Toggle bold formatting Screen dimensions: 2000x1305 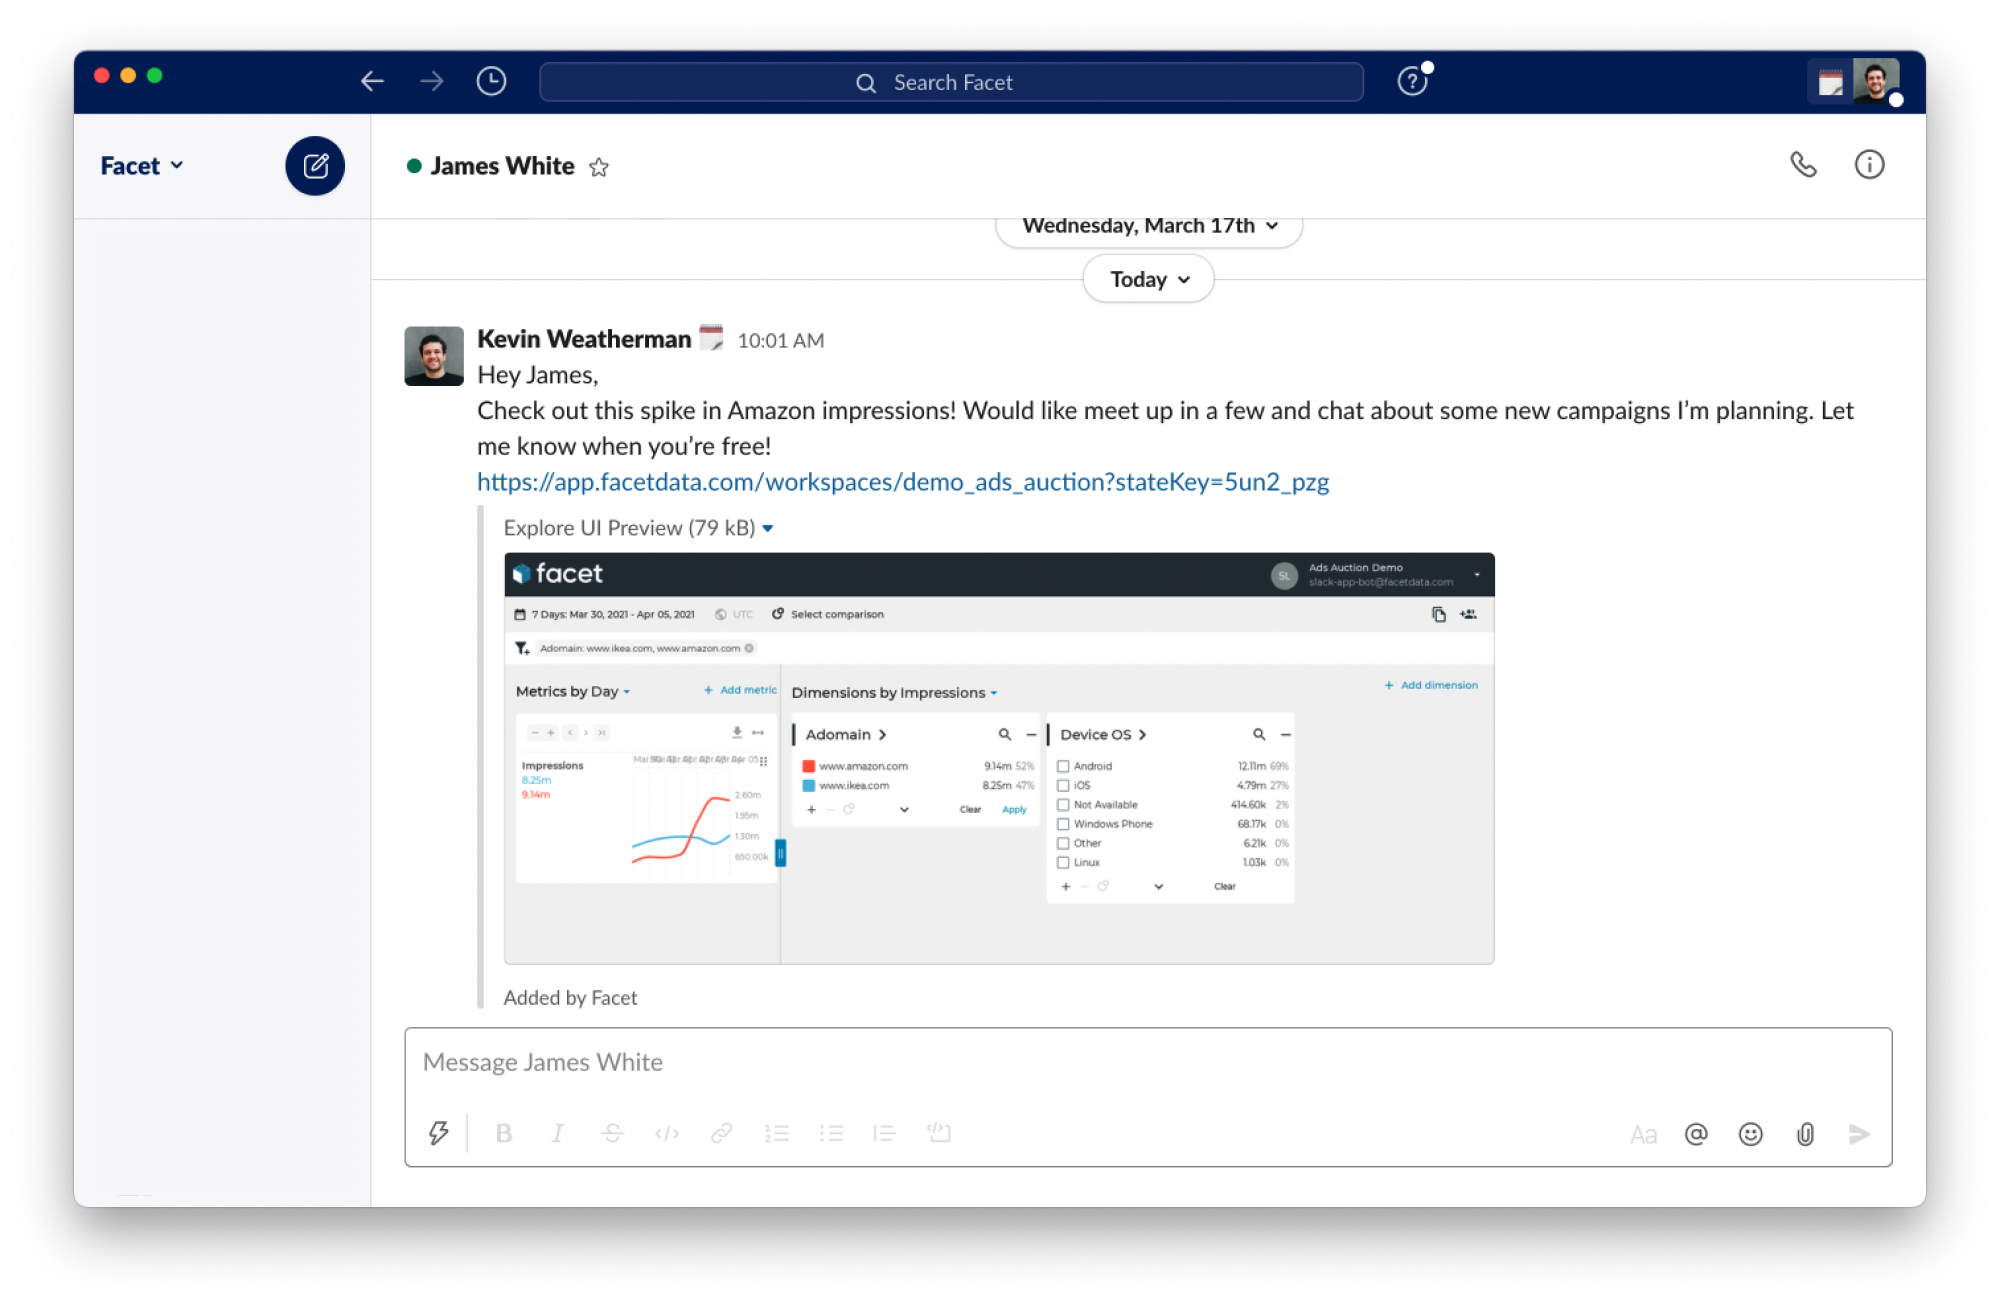pyautogui.click(x=504, y=1133)
